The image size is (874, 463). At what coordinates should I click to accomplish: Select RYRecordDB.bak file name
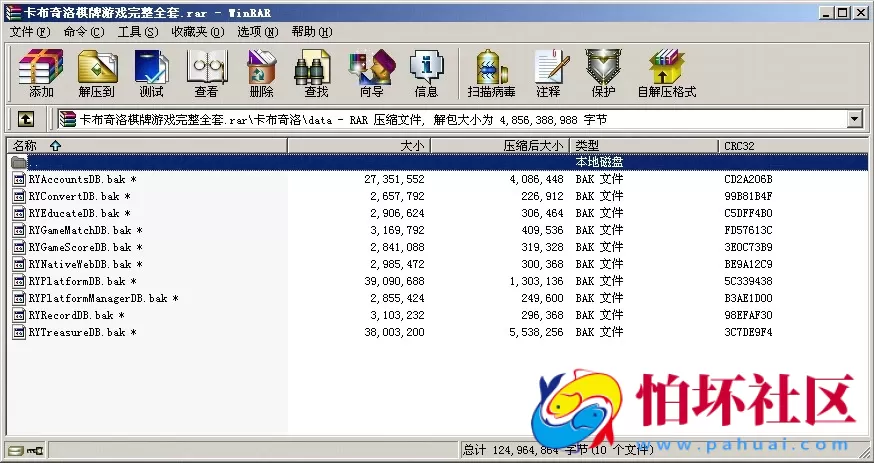pos(76,315)
